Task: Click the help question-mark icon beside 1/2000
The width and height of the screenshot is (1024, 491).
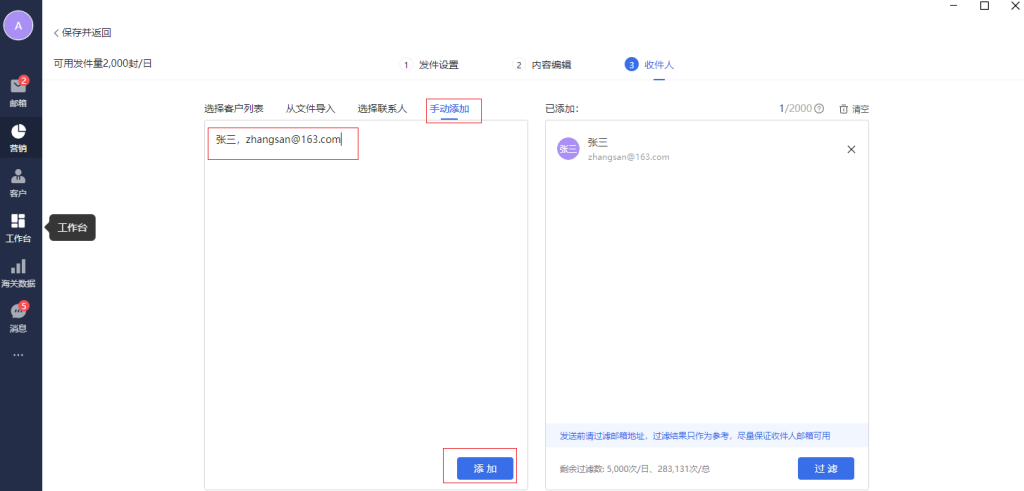Action: 819,108
